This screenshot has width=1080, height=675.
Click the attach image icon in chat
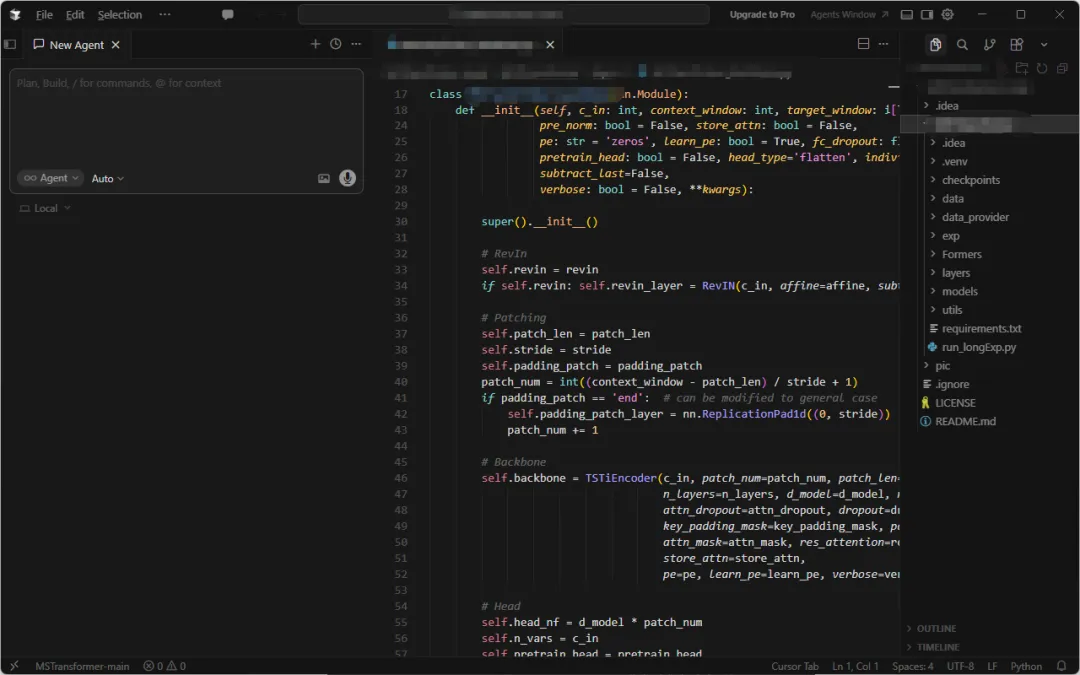(324, 178)
